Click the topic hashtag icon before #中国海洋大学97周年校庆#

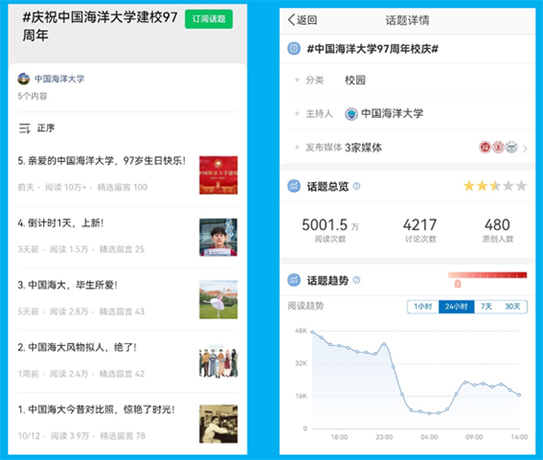[x=294, y=48]
